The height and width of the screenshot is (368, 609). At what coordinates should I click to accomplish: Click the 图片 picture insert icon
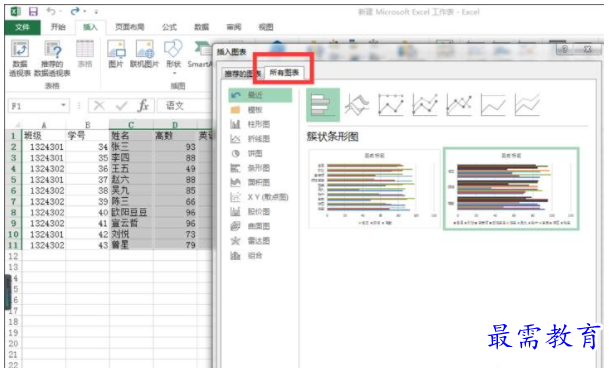(116, 49)
